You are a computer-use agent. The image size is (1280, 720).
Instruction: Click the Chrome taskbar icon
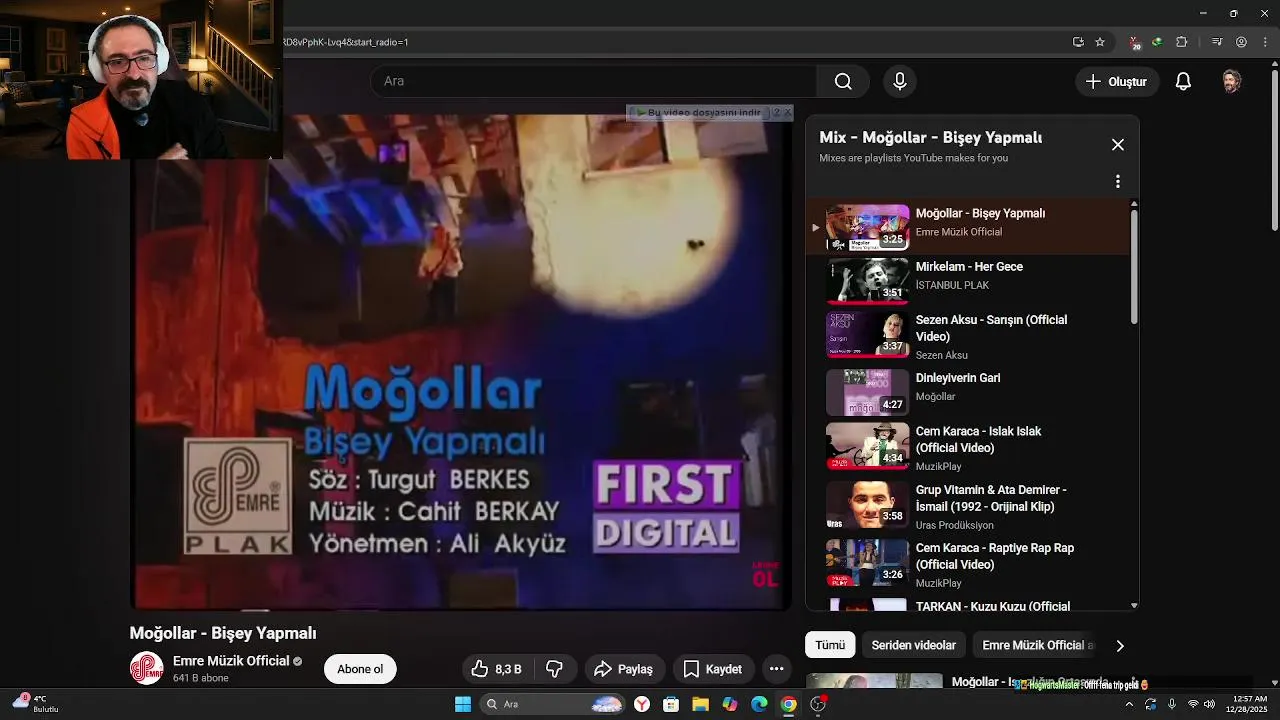[788, 704]
